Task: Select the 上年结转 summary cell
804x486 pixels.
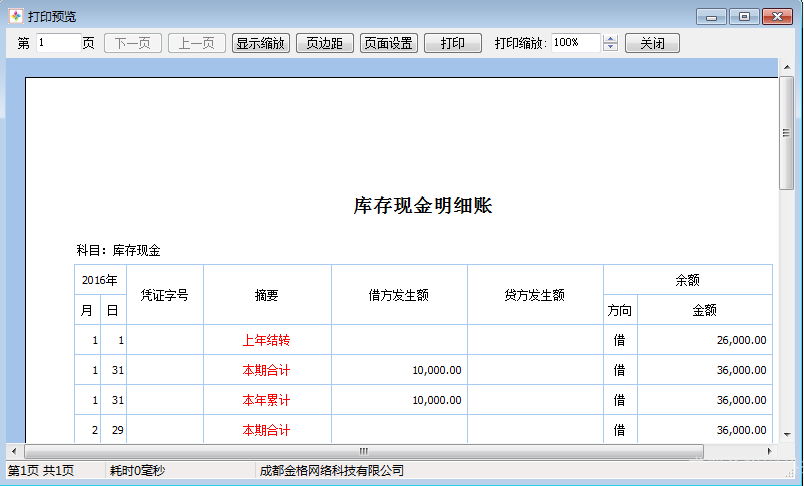Action: point(266,340)
